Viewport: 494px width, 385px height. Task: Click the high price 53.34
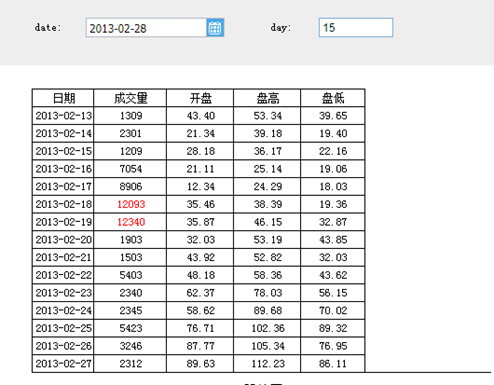click(268, 116)
